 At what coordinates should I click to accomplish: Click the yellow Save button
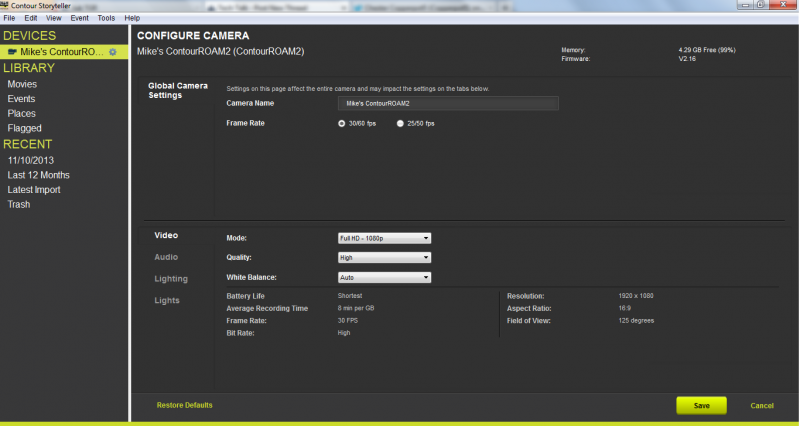pos(702,406)
